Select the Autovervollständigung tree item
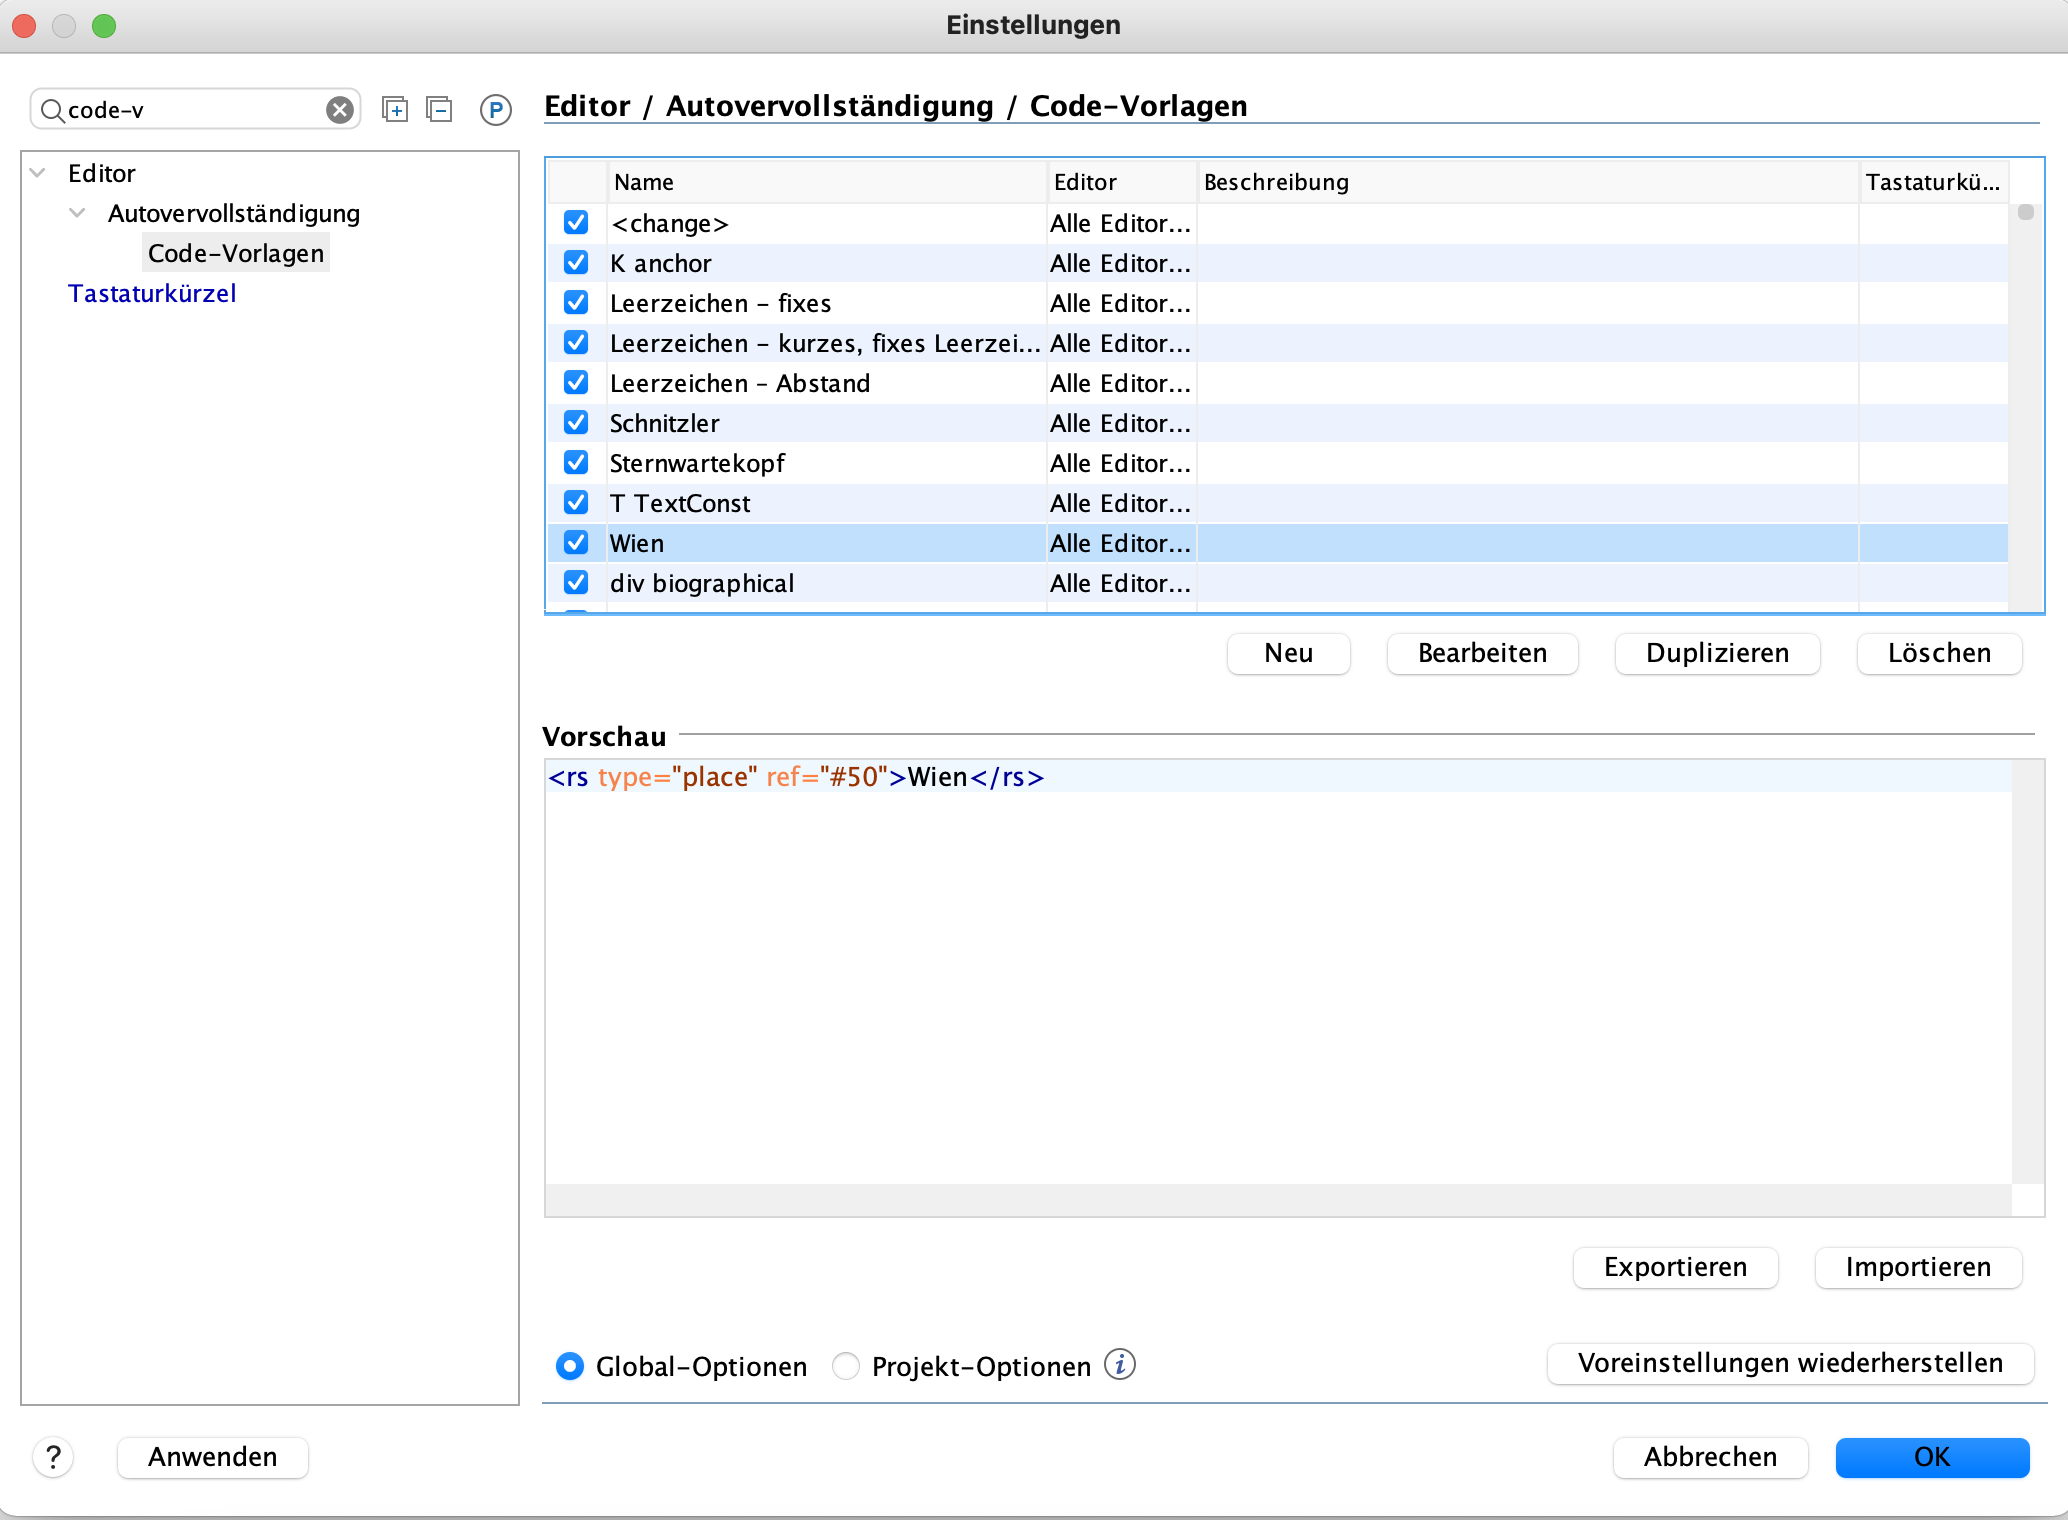The height and width of the screenshot is (1520, 2068). click(x=234, y=213)
